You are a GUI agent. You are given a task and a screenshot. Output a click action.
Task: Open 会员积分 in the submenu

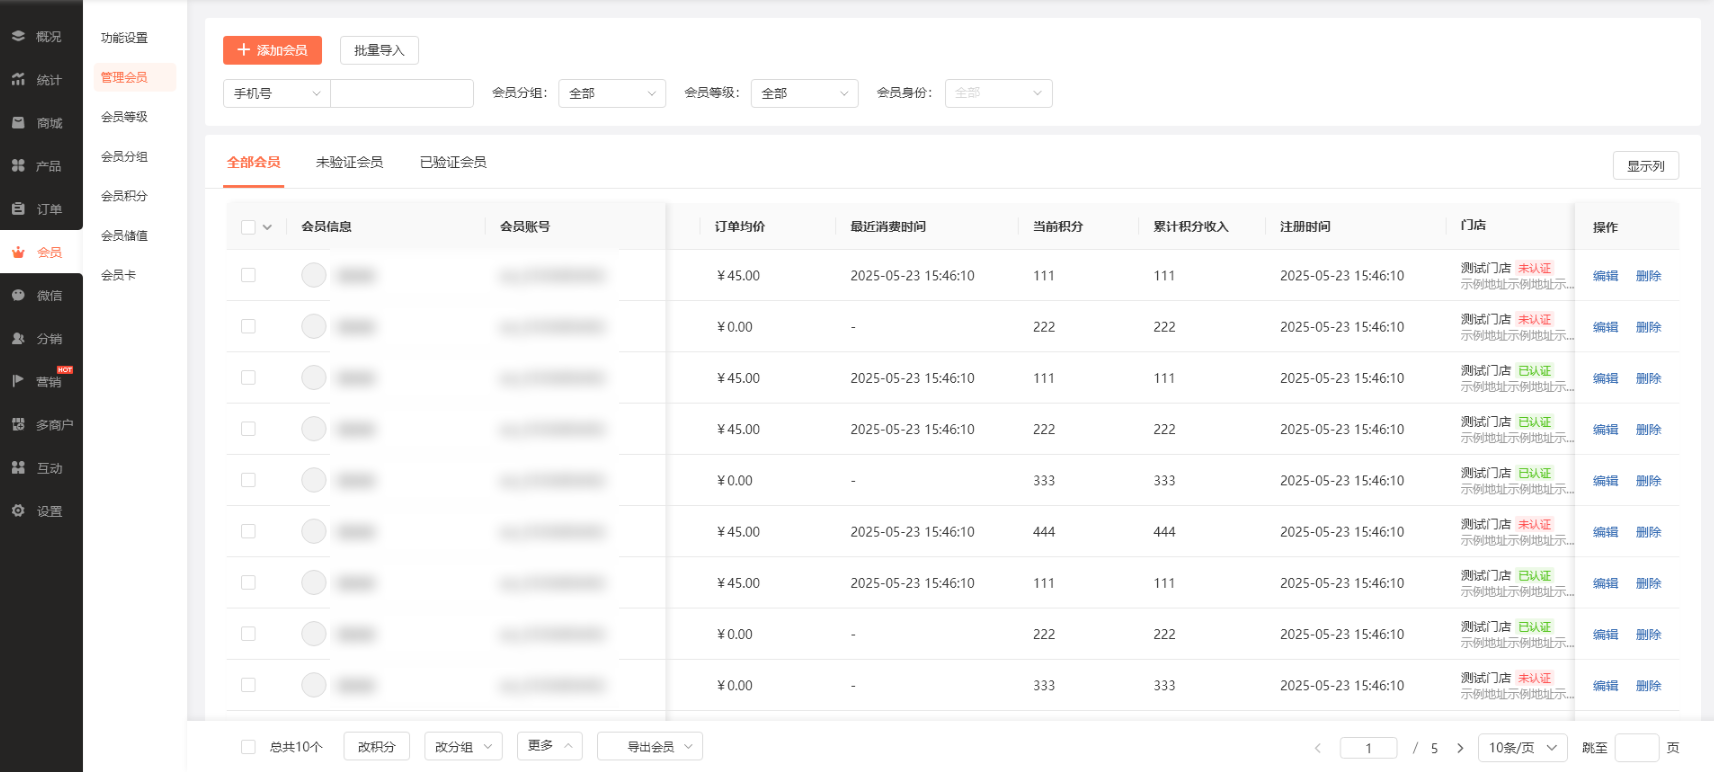coord(124,196)
